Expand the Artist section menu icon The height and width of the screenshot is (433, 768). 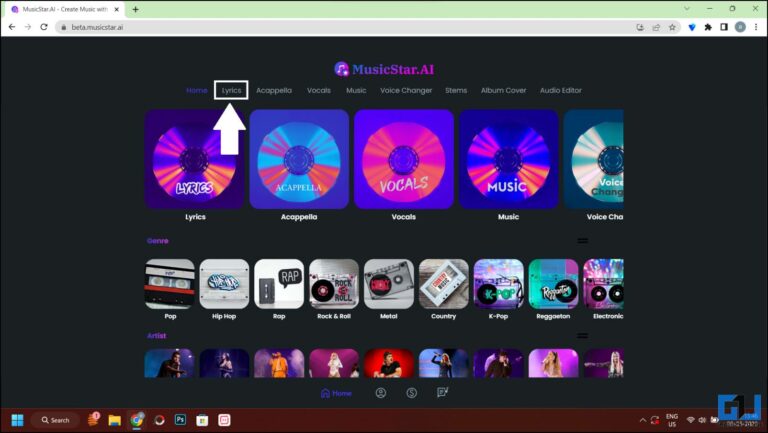tap(582, 336)
